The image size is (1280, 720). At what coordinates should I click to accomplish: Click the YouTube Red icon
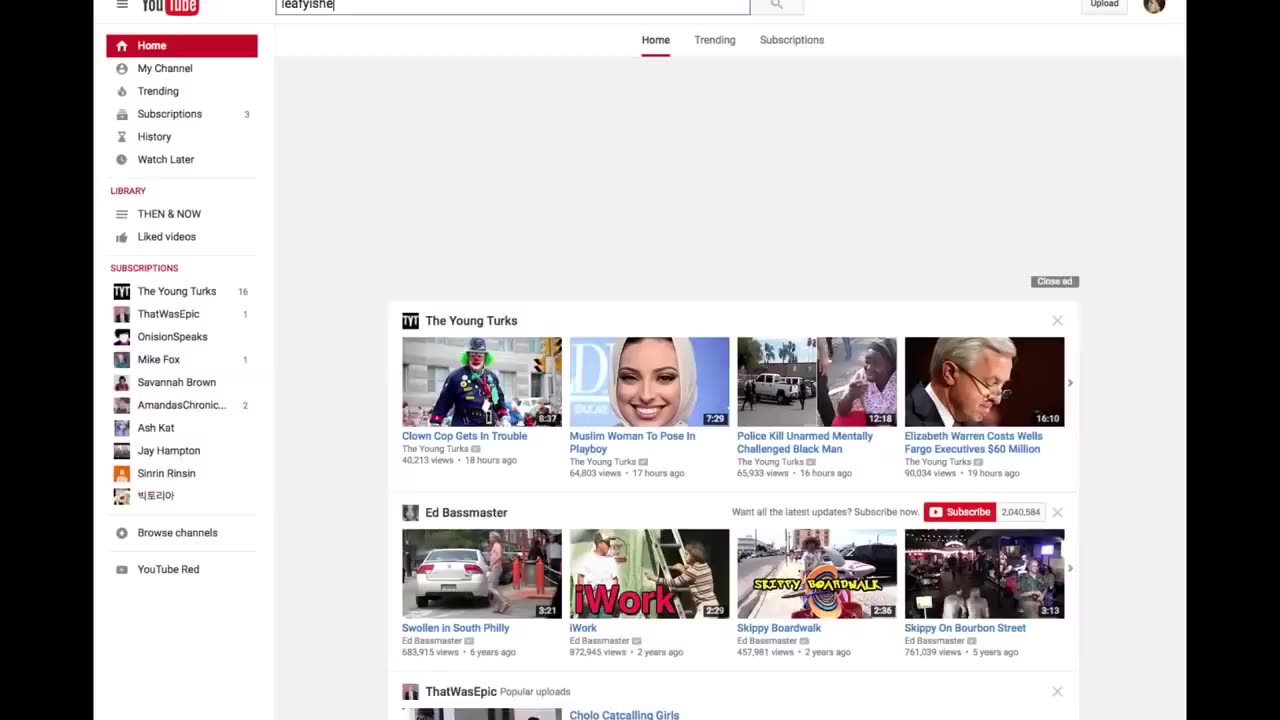point(122,570)
